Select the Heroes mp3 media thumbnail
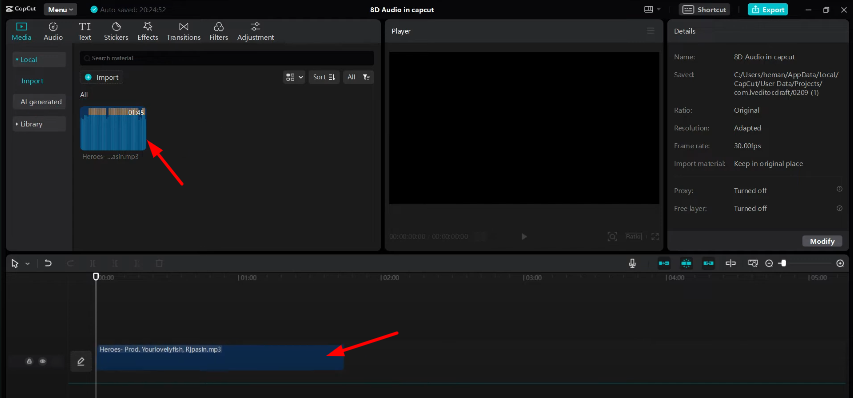This screenshot has height=398, width=853. [x=113, y=128]
